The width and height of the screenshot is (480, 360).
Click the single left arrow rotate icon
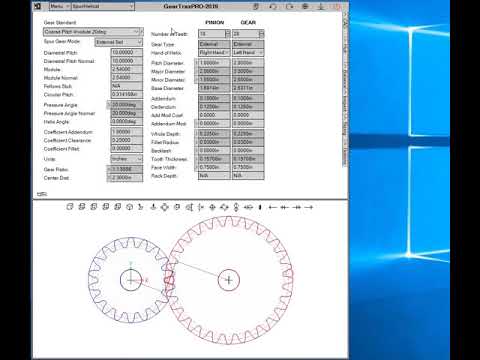(273, 207)
